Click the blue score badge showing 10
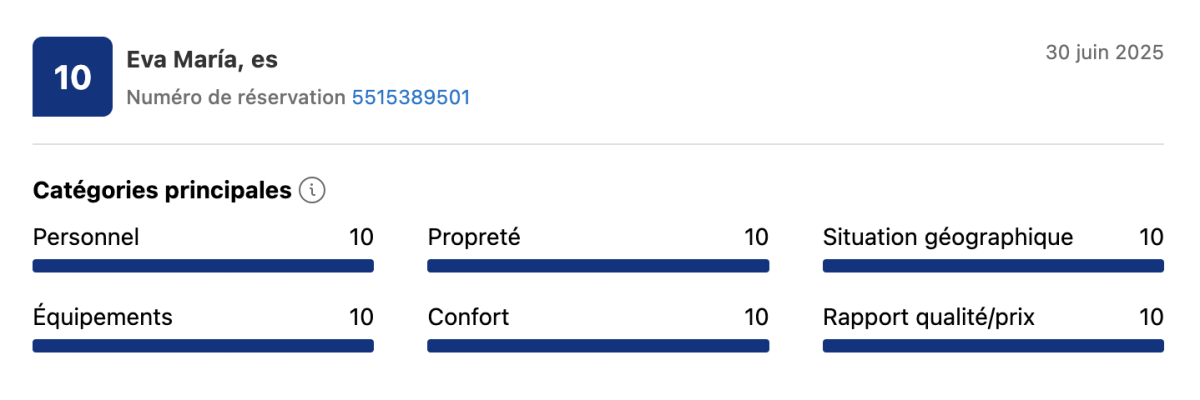Viewport: 1200px width, 400px height. 72,77
